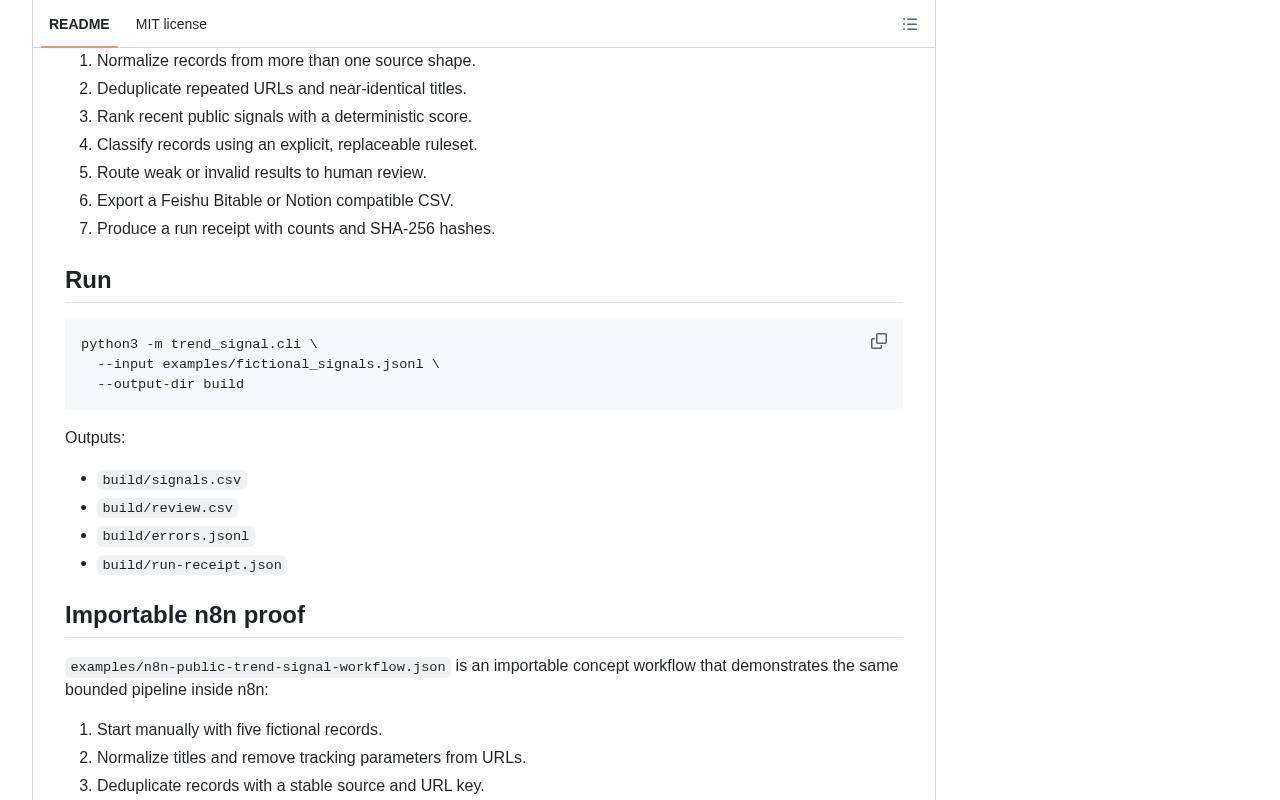Click the python3 -m trend_signal.cli code line

[x=199, y=344]
